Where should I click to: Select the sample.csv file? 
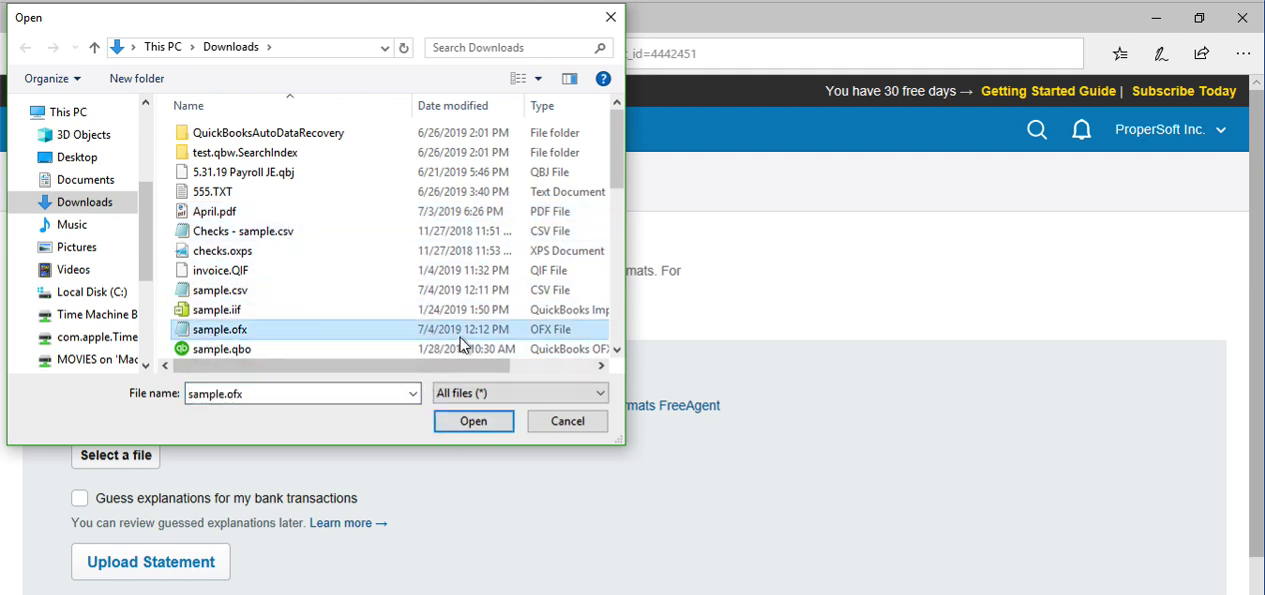tap(390, 290)
